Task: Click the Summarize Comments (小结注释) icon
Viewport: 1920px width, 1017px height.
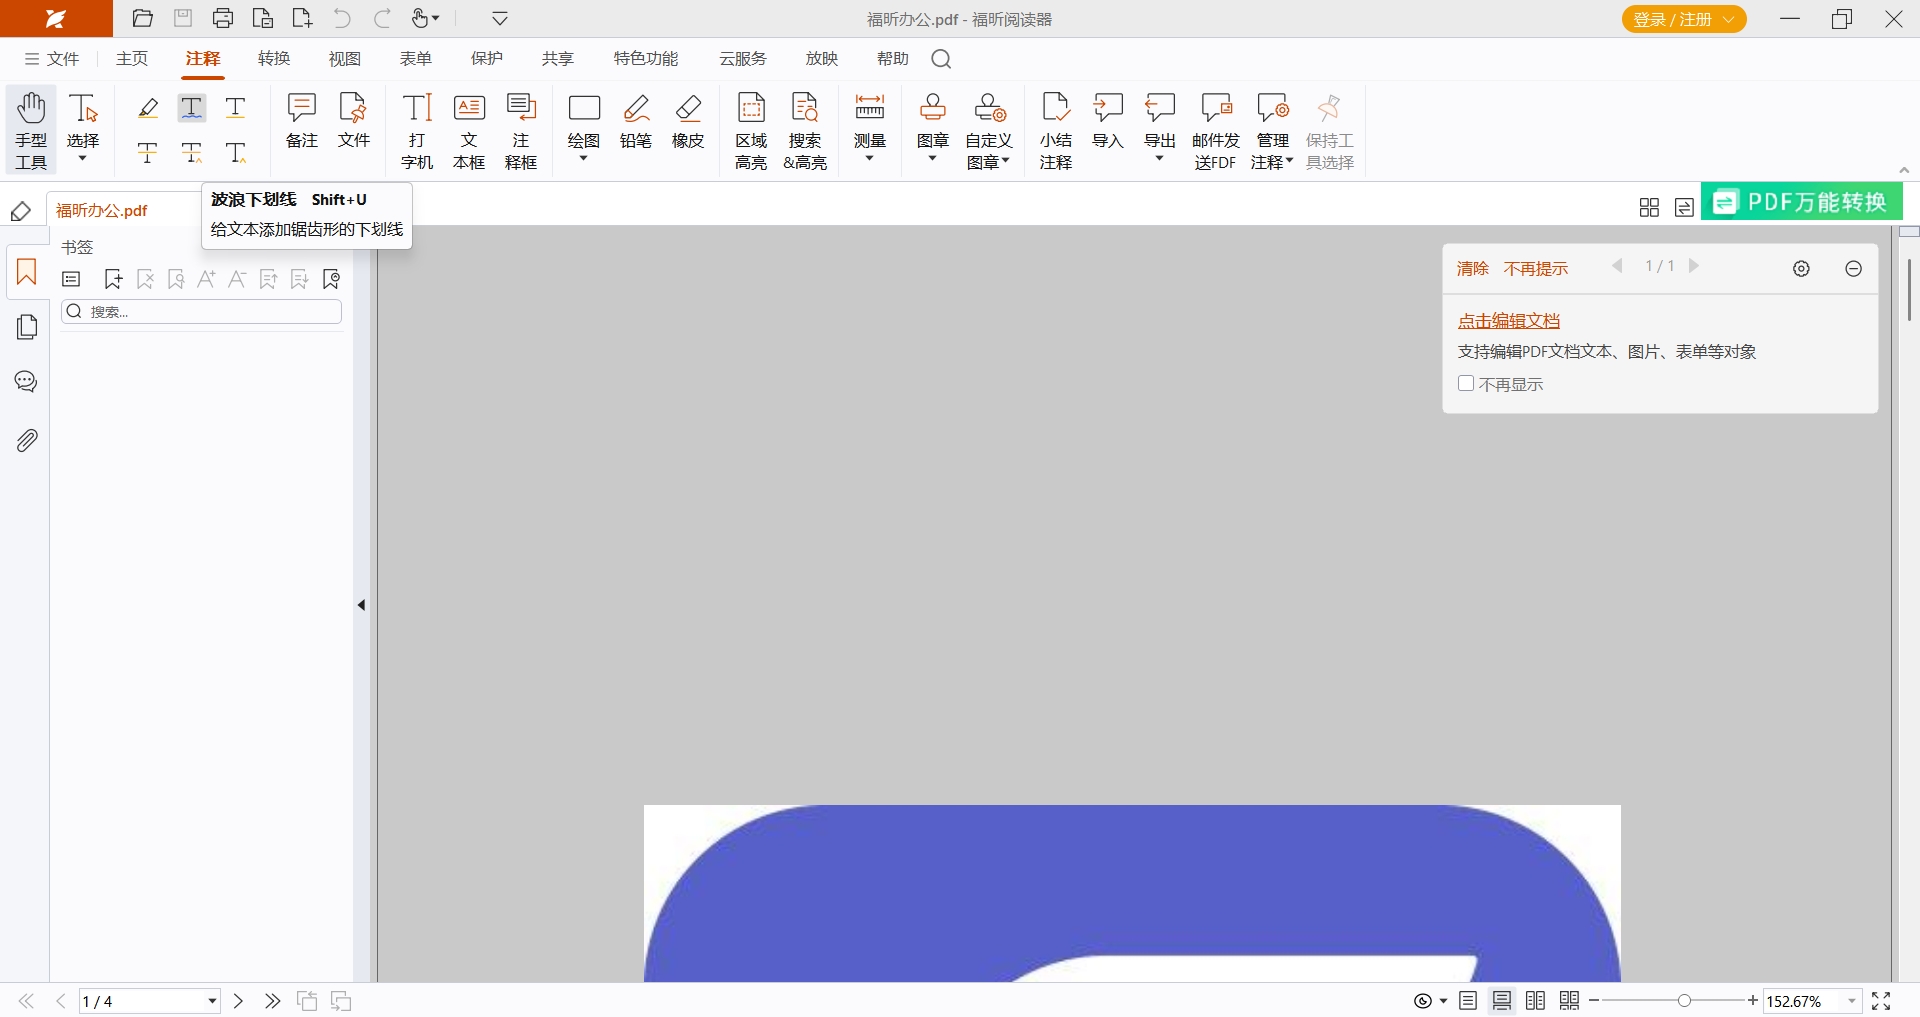Action: (1055, 130)
